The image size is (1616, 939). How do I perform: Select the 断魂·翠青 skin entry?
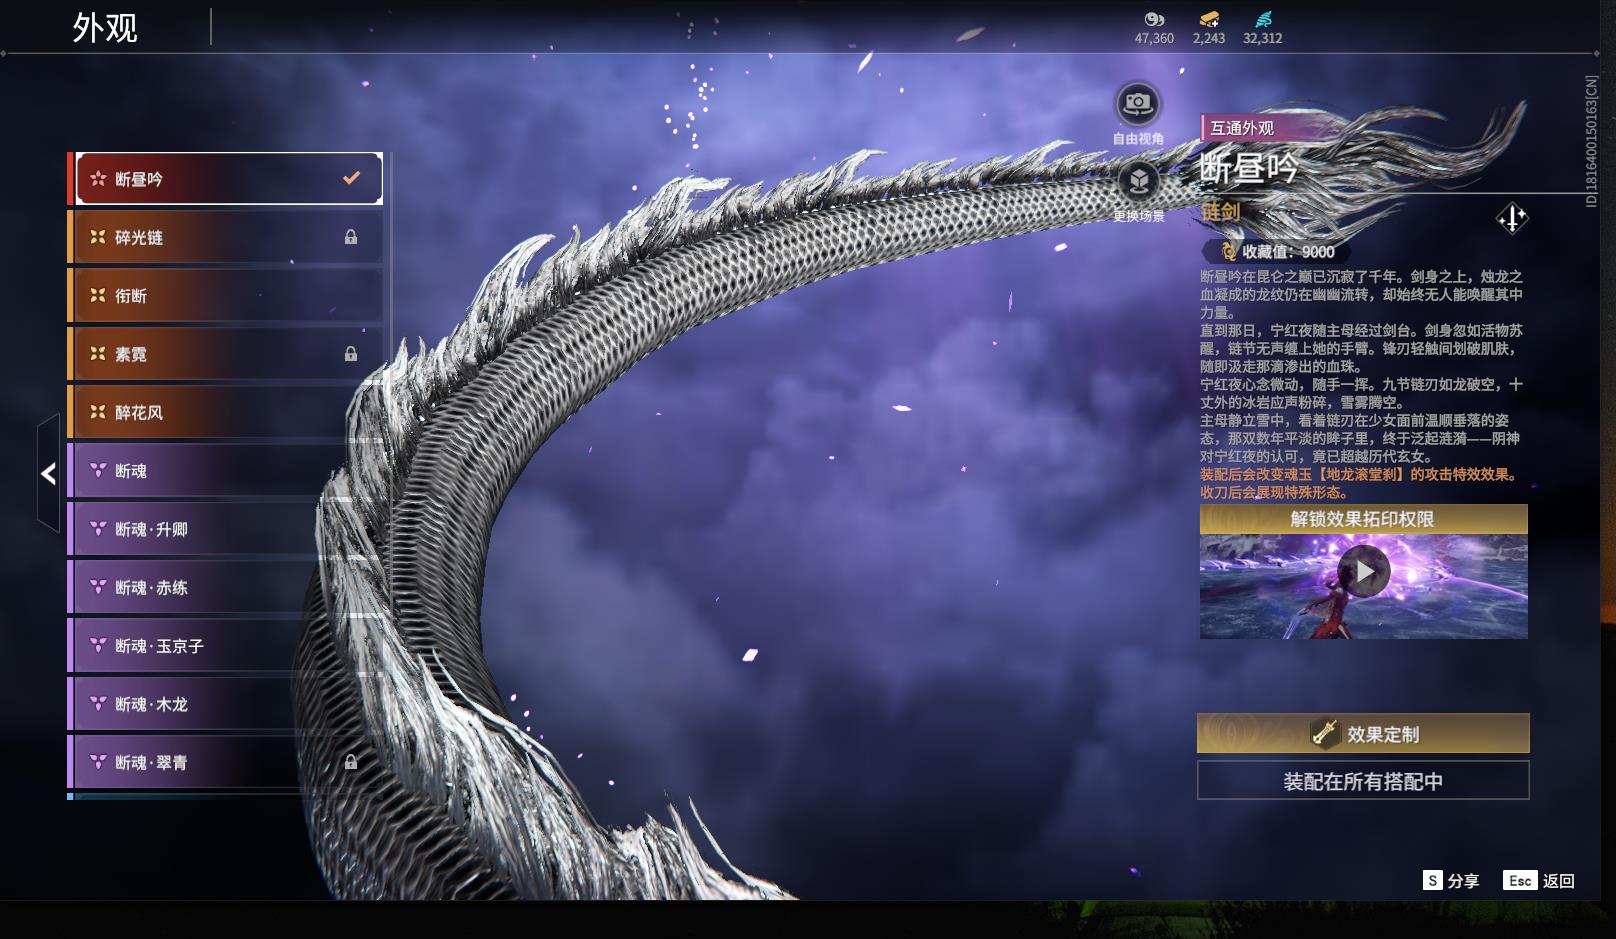point(226,762)
